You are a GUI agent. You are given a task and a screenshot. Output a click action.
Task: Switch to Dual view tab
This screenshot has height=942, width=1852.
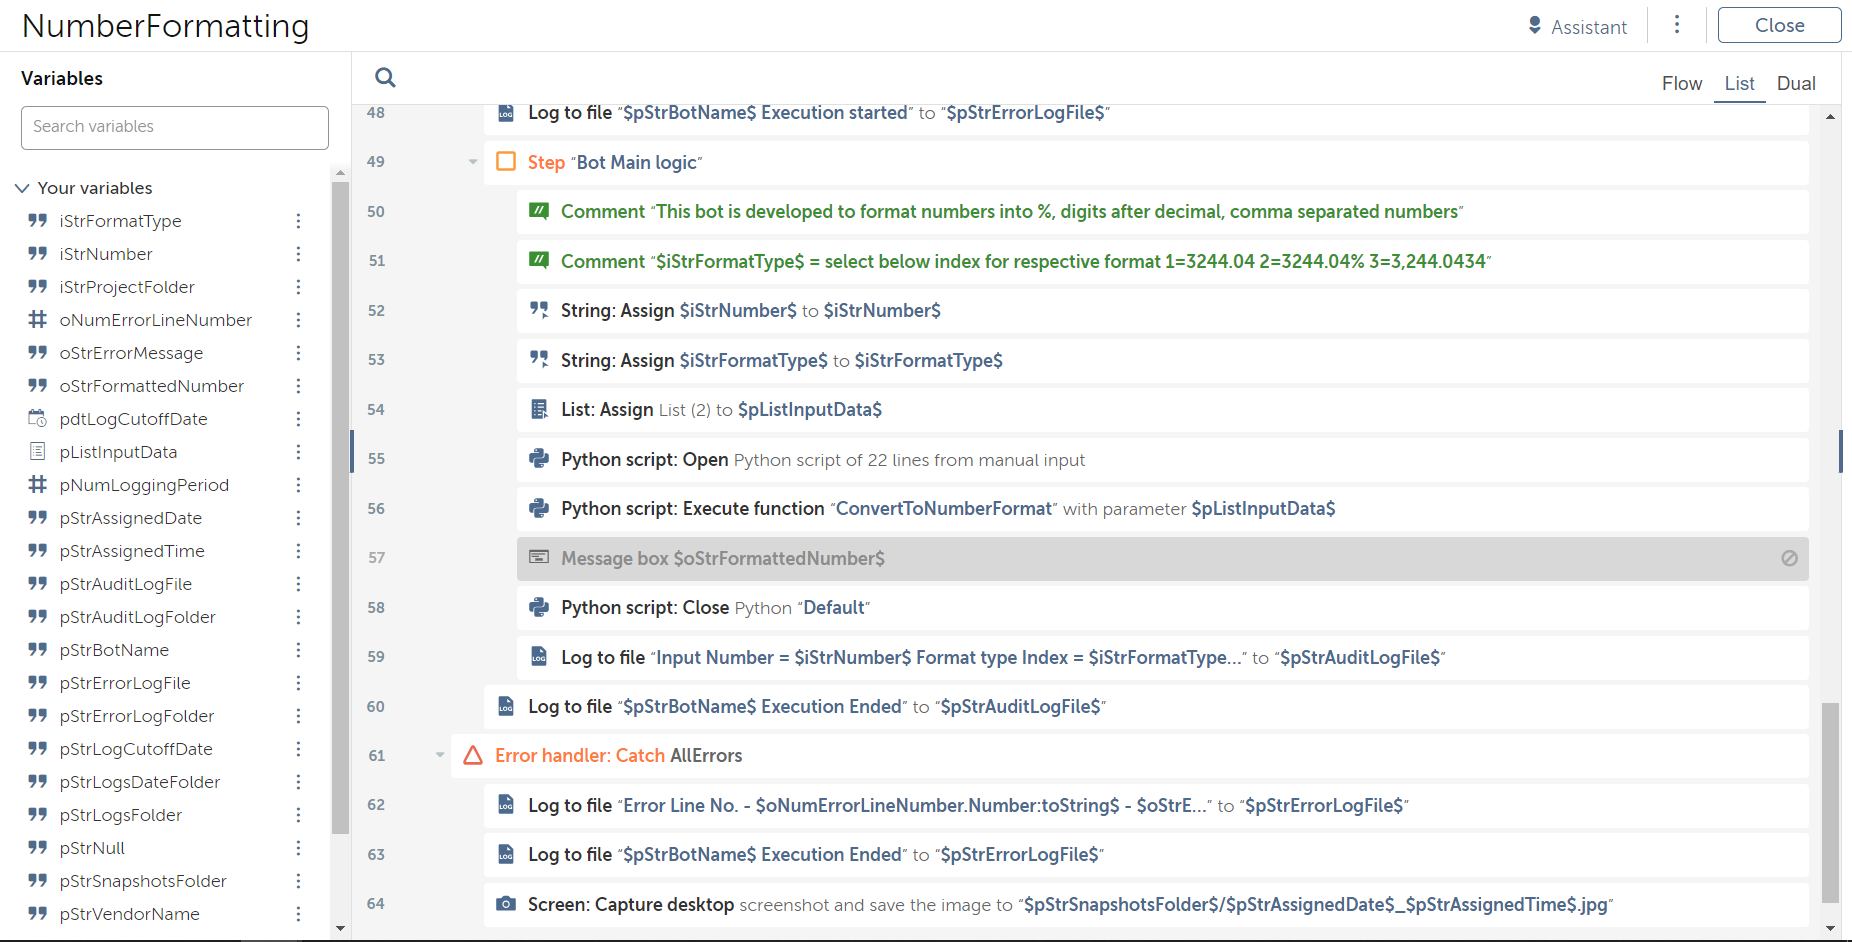[x=1795, y=84]
